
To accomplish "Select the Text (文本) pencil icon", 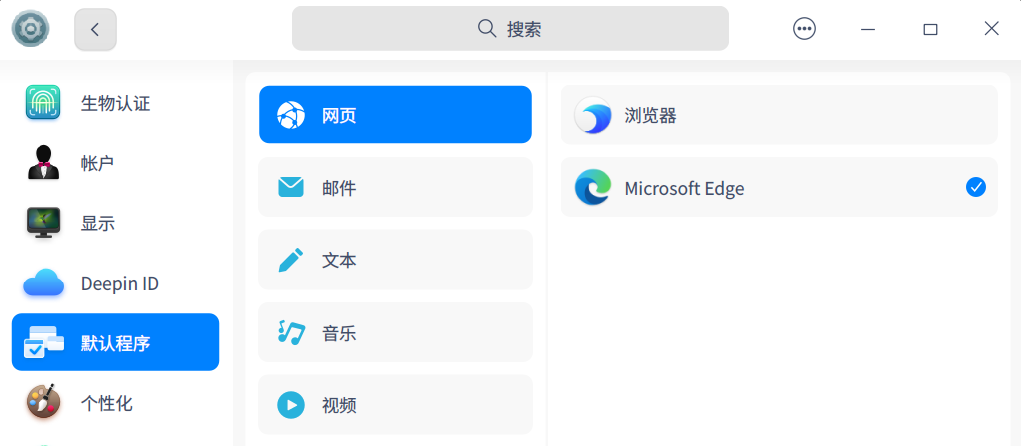I will pos(291,260).
